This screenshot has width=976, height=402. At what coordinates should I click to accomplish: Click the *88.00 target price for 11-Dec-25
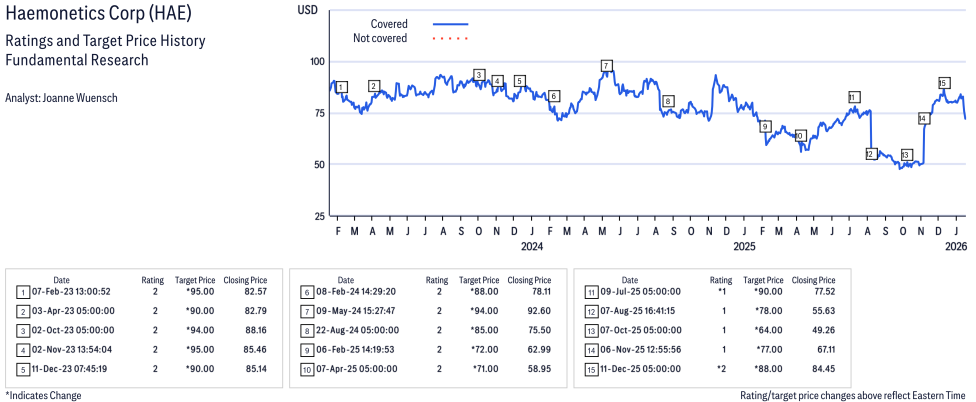click(x=767, y=369)
